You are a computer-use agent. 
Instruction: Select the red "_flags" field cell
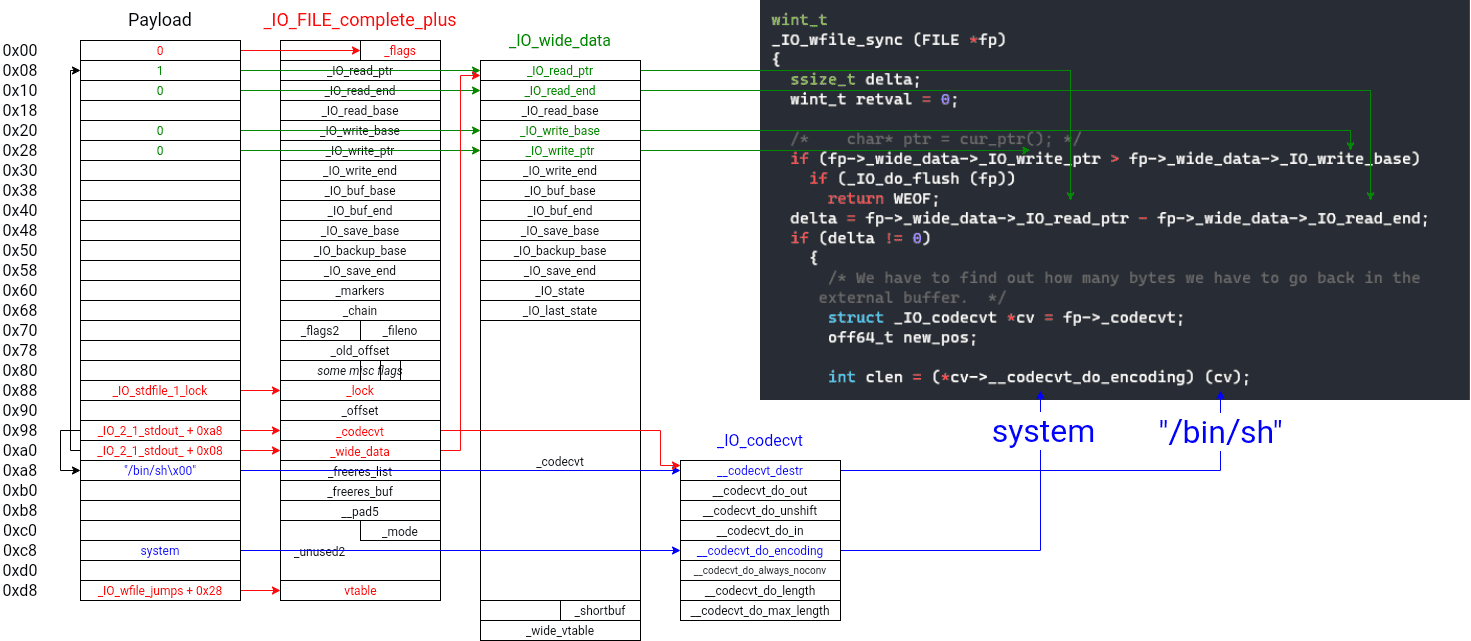click(400, 51)
